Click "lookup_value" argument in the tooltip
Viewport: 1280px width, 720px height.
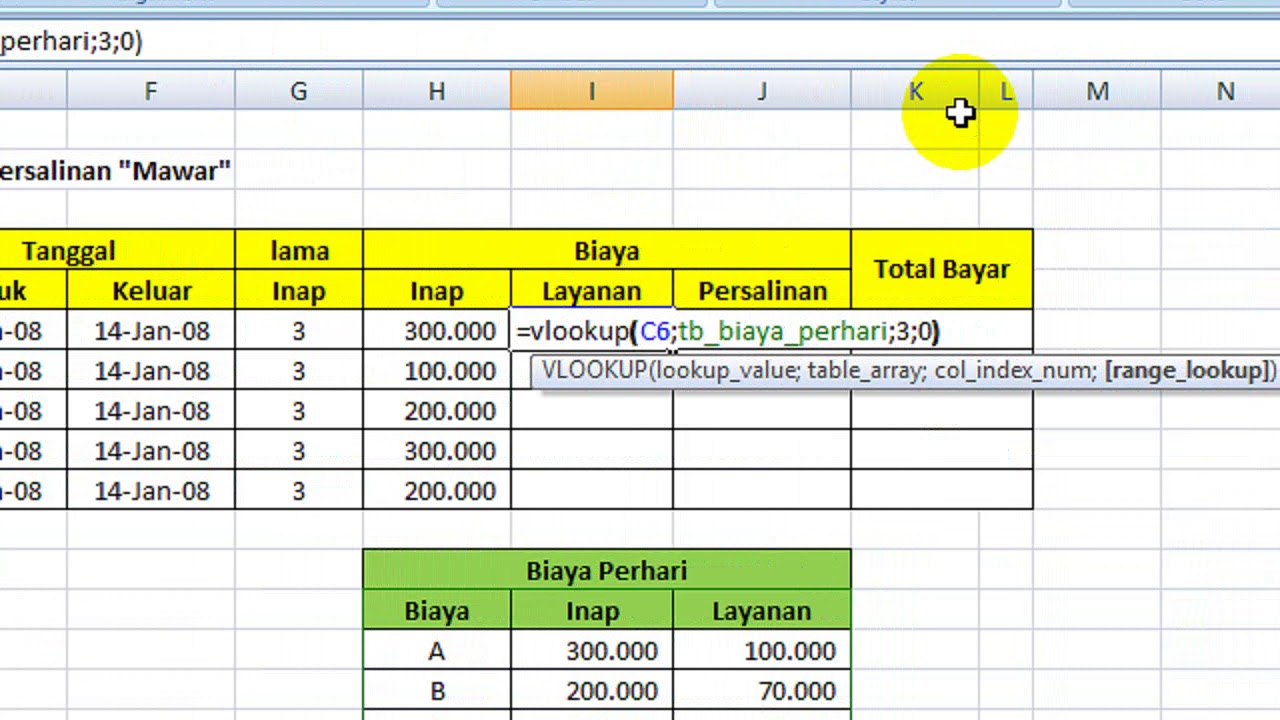coord(725,371)
